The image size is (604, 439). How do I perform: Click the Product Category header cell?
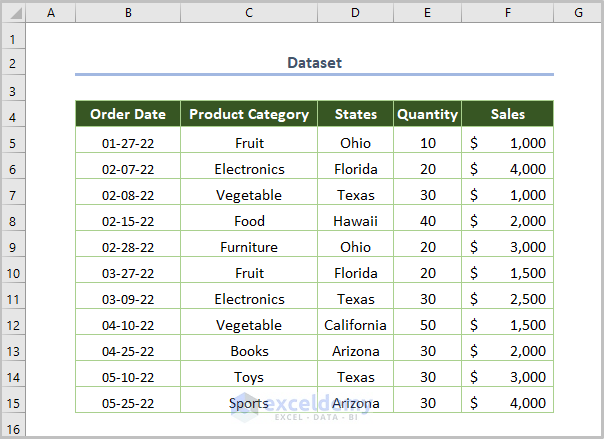click(x=249, y=114)
